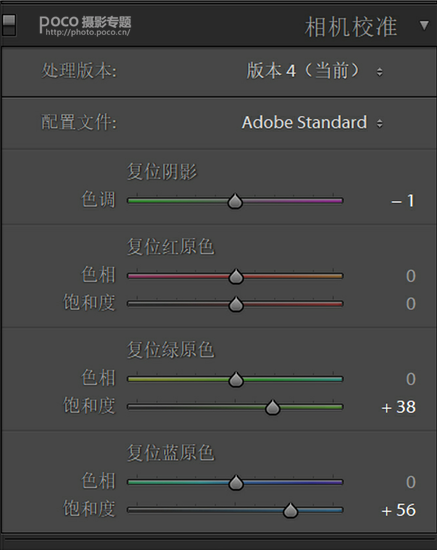Click the red primary 色相 slider handle
437x550 pixels.
point(236,276)
